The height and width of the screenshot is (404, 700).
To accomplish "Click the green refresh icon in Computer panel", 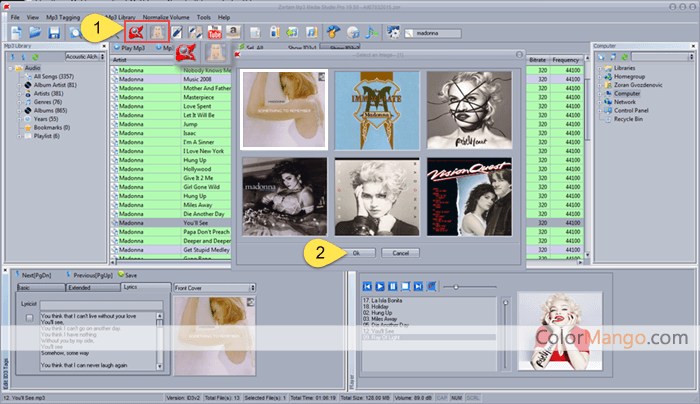I will tap(624, 57).
